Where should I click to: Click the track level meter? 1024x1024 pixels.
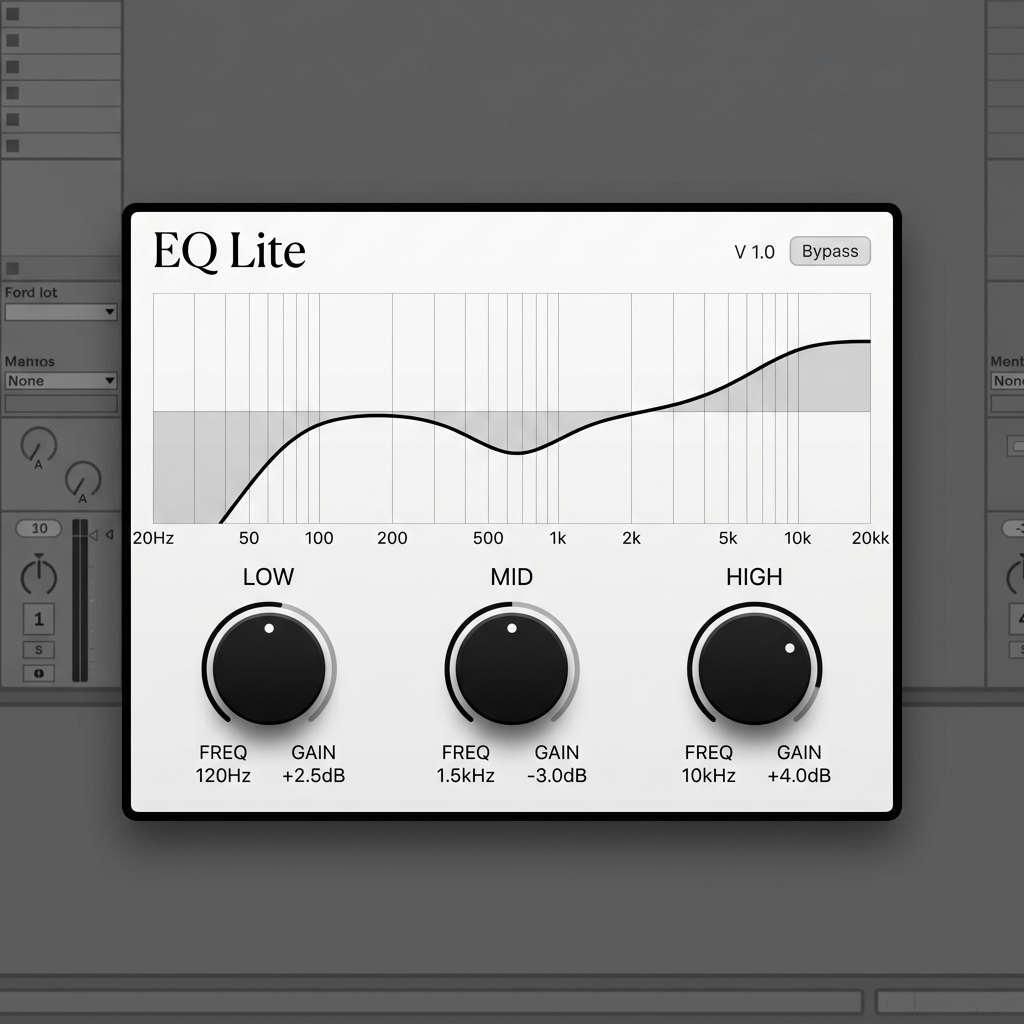point(80,600)
